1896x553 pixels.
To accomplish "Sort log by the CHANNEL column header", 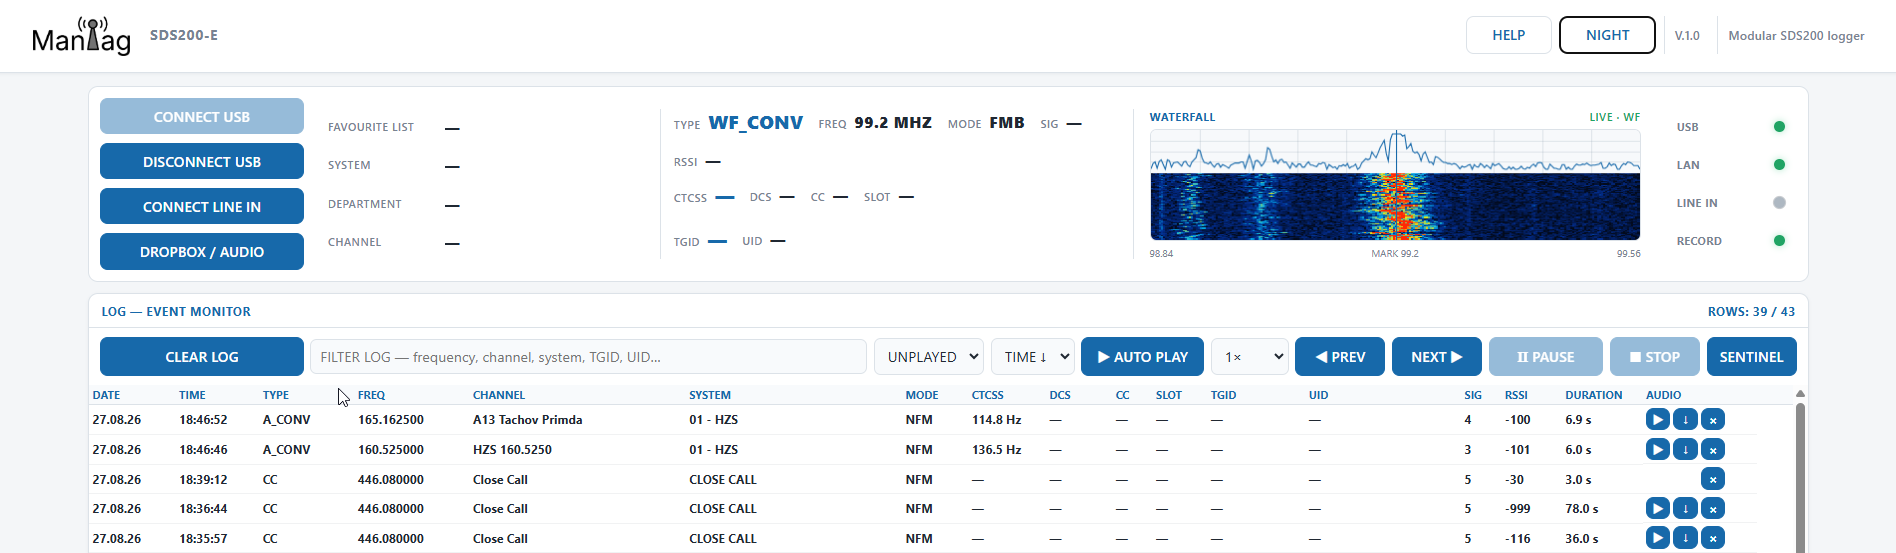I will (x=499, y=395).
